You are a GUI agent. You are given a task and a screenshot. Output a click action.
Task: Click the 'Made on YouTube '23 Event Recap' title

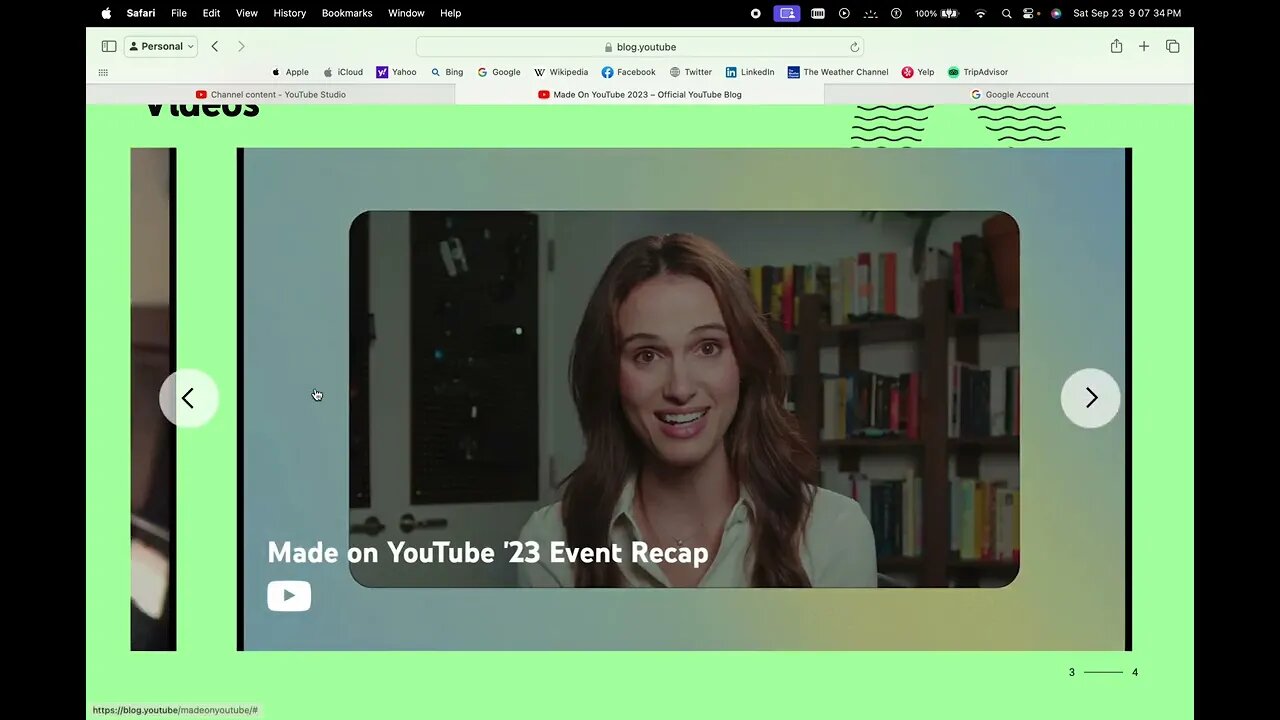click(488, 552)
